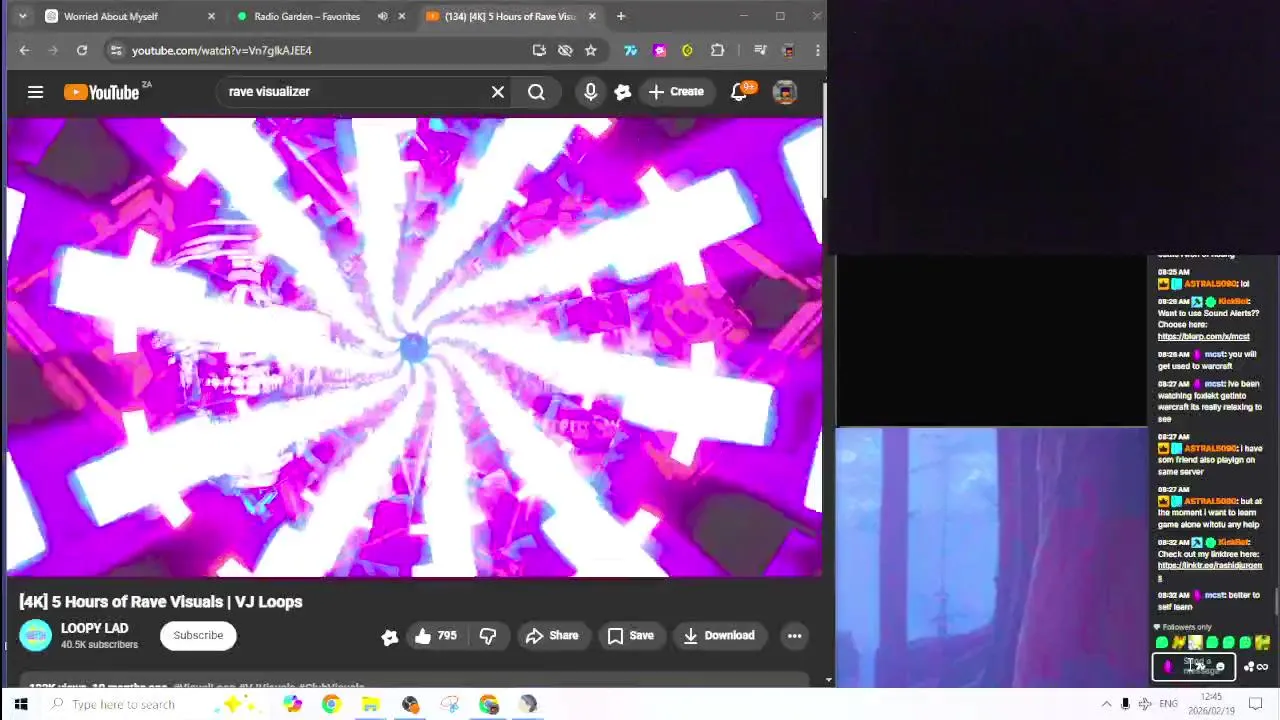This screenshot has width=1280, height=720.
Task: Open the pink square browser extension
Action: click(x=660, y=50)
